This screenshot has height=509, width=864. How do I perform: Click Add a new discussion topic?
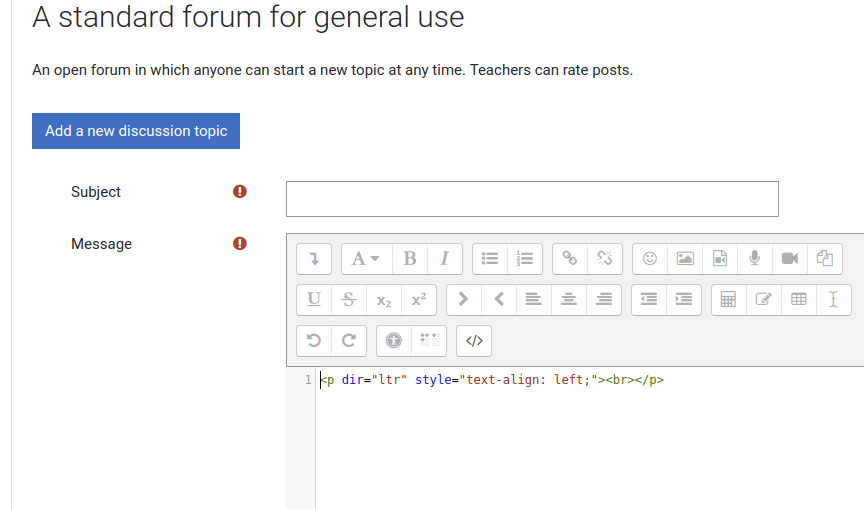click(x=136, y=131)
